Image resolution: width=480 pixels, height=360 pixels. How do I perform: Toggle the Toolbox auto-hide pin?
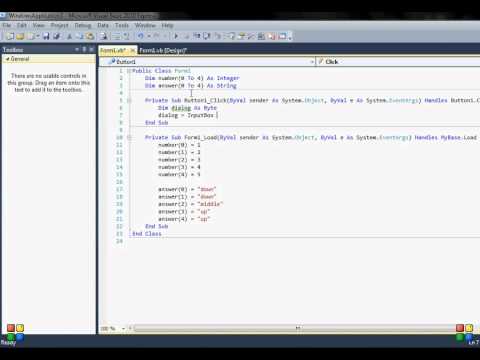point(84,49)
